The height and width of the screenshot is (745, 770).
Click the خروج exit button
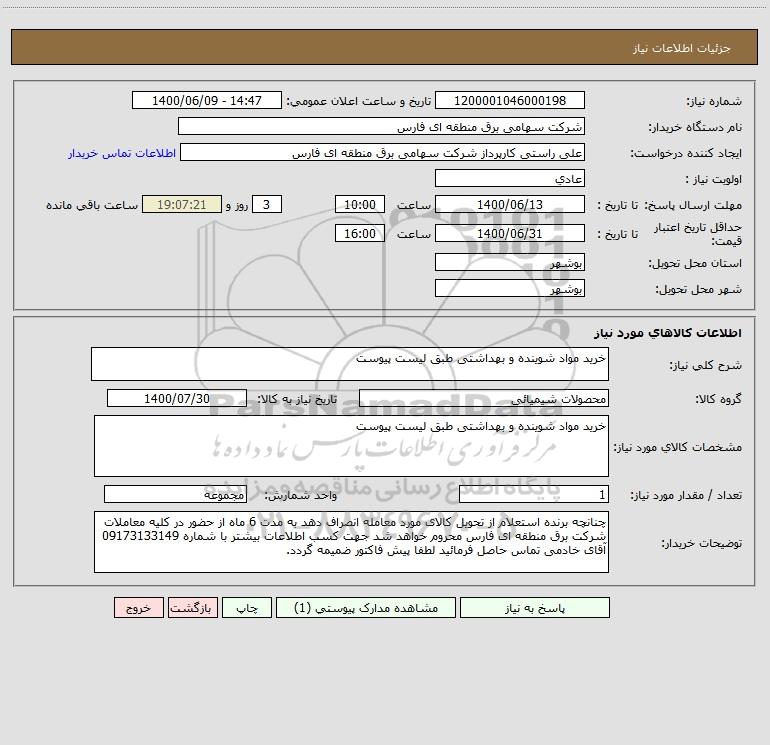[138, 607]
